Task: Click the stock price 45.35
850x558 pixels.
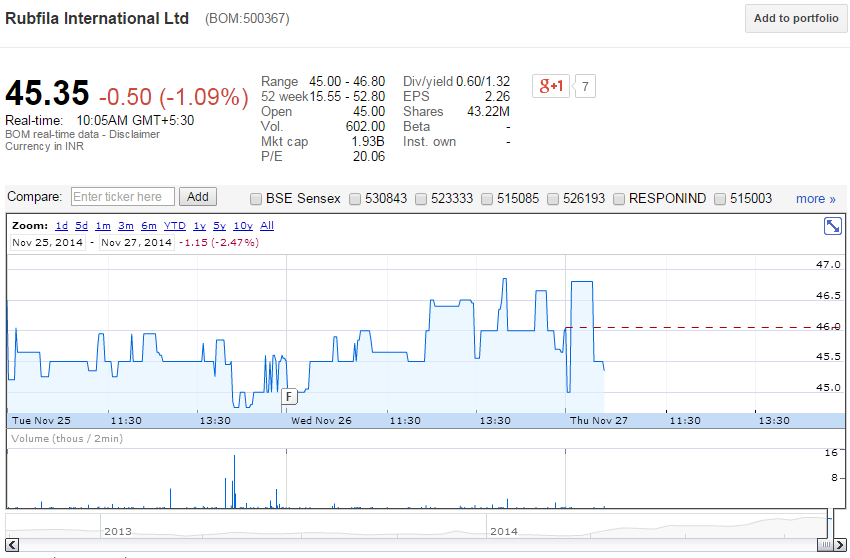Action: tap(47, 93)
